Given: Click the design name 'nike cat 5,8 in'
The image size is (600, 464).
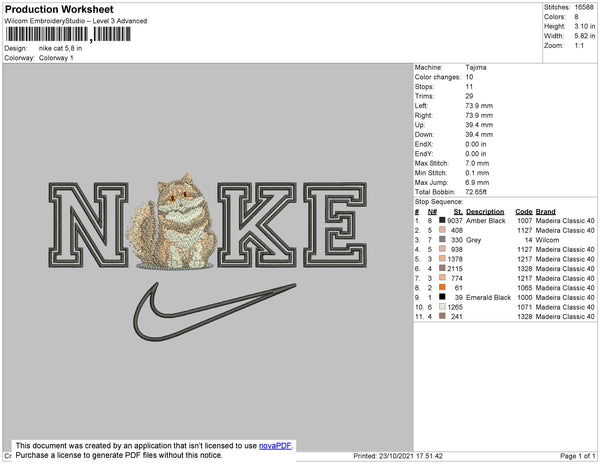Looking at the screenshot, I should point(60,48).
